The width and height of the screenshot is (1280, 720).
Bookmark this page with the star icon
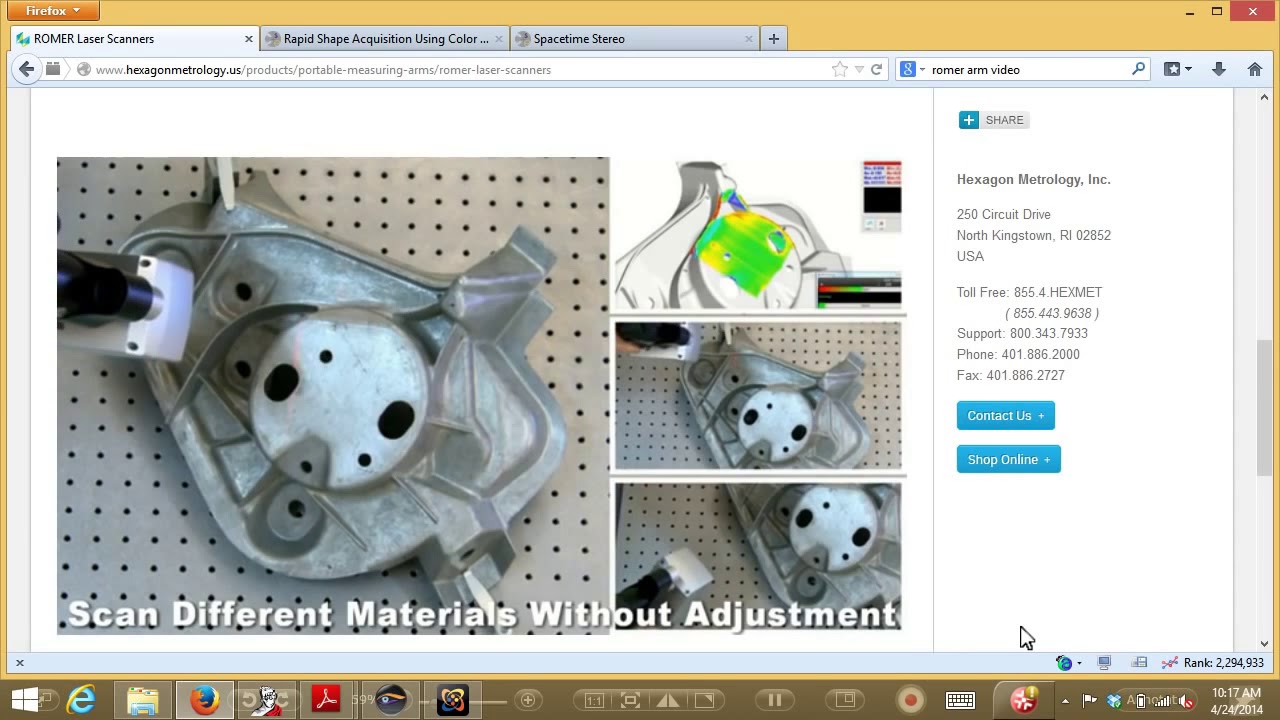(839, 69)
